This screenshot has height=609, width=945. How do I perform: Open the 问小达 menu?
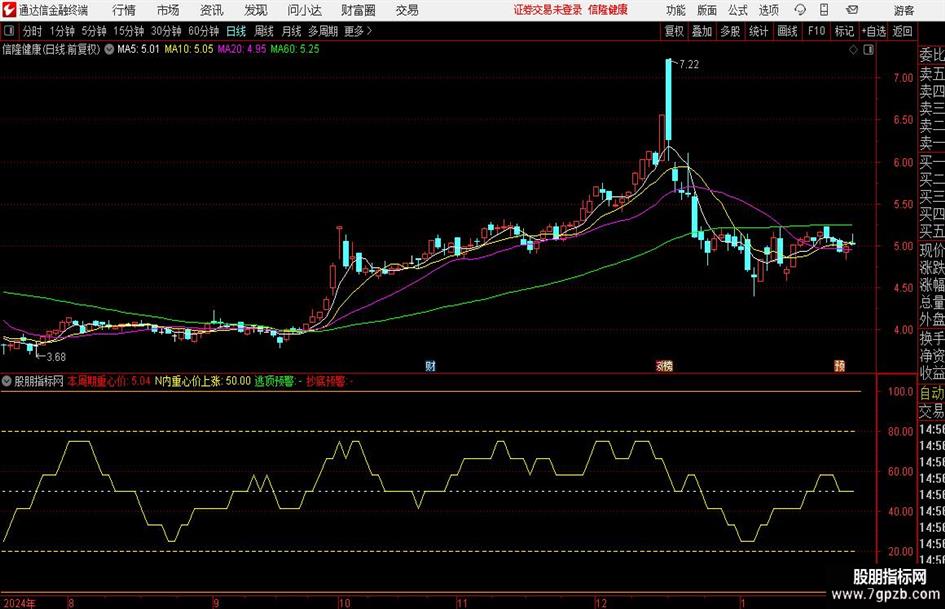click(304, 10)
